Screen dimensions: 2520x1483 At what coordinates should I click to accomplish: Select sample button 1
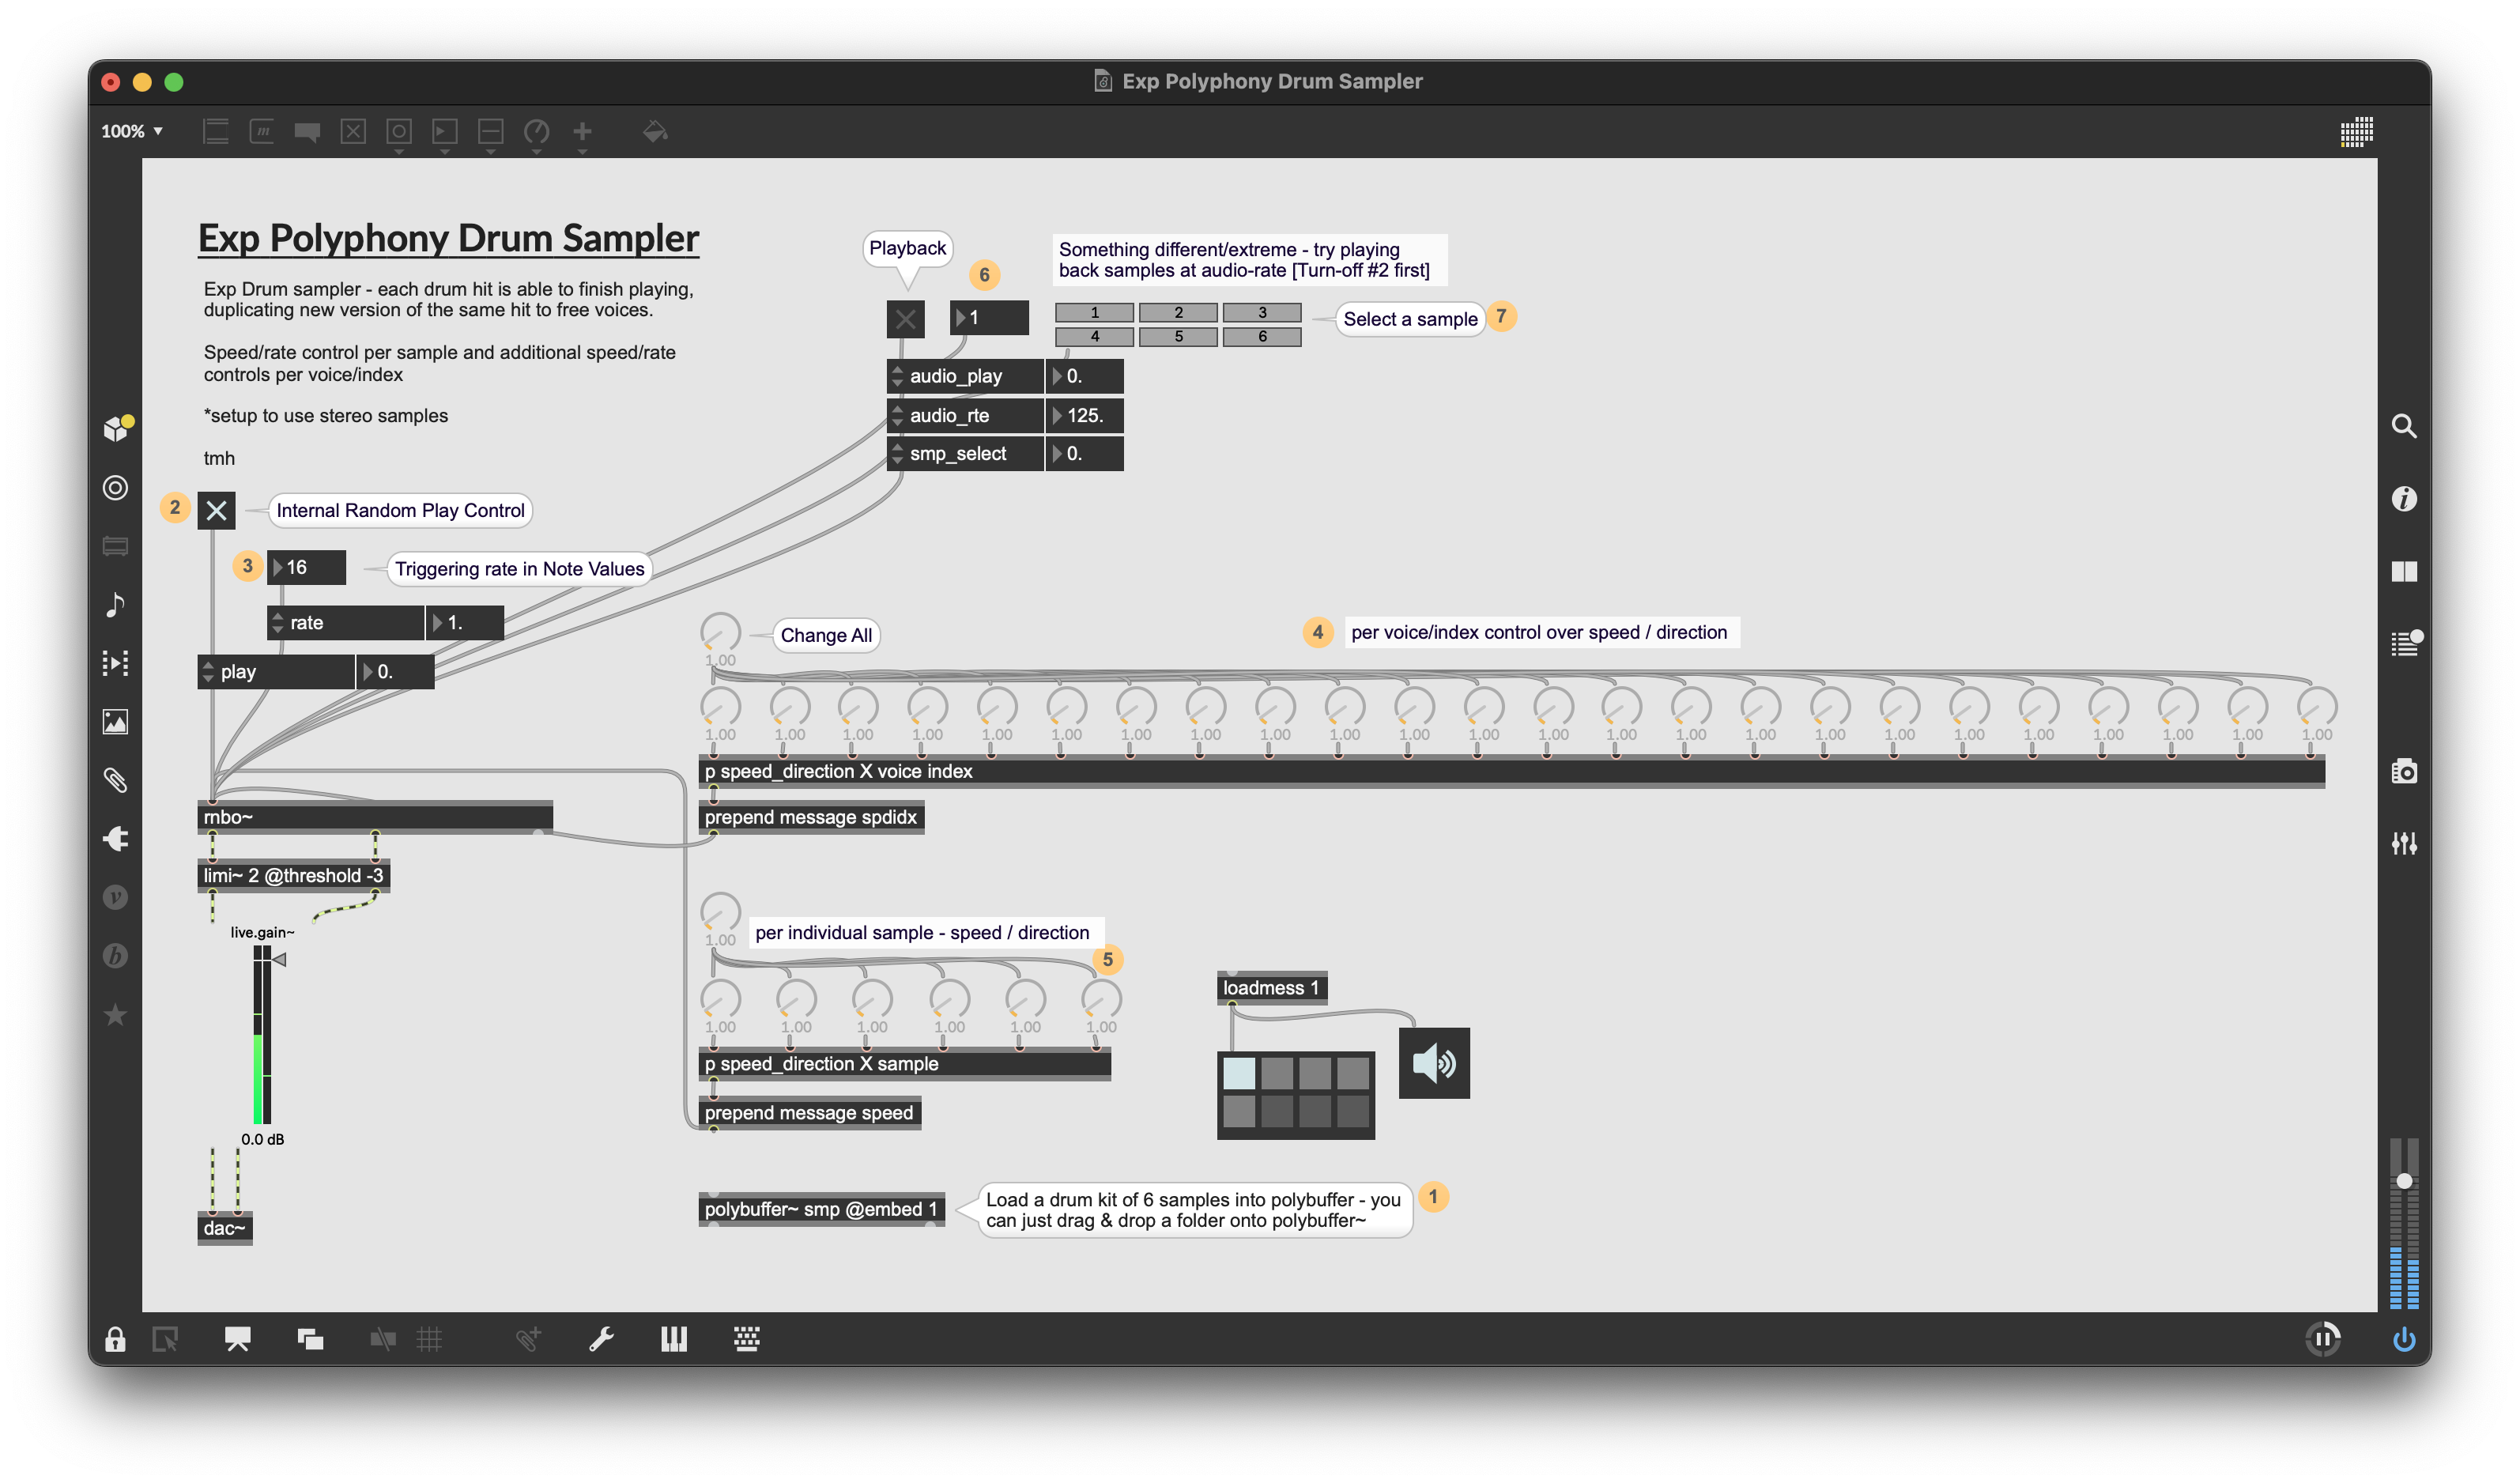tap(1094, 312)
